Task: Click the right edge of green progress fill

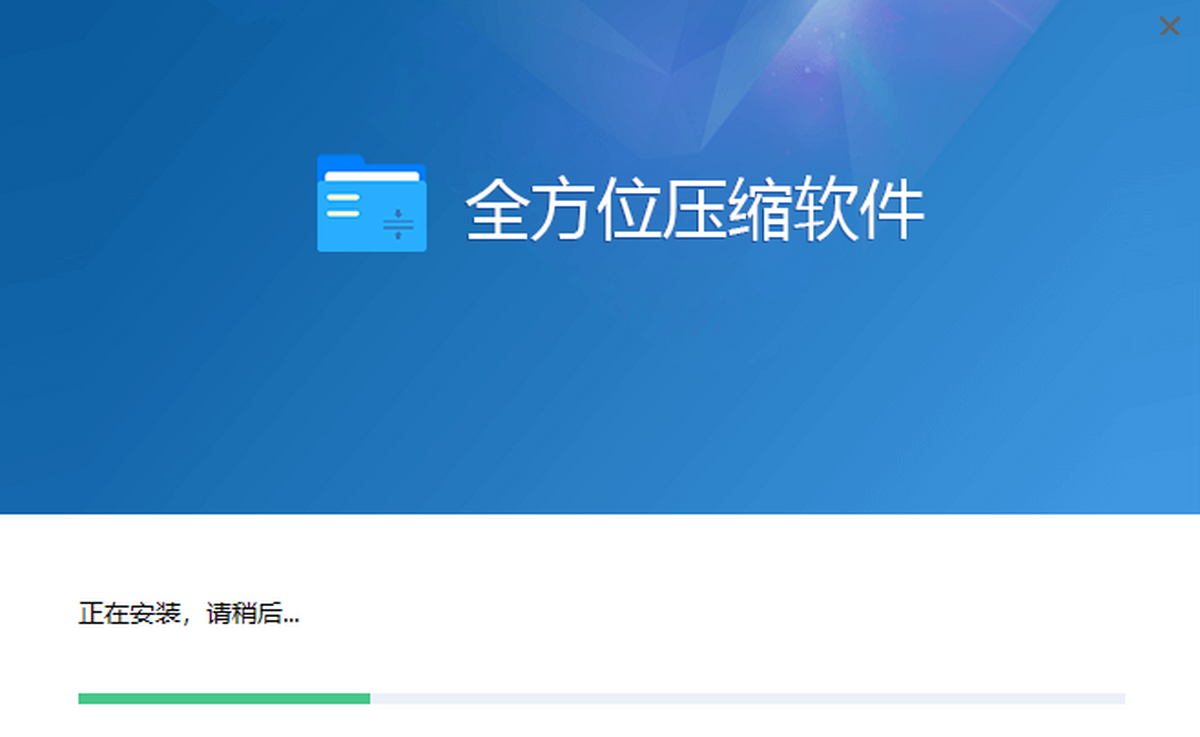Action: pos(368,698)
